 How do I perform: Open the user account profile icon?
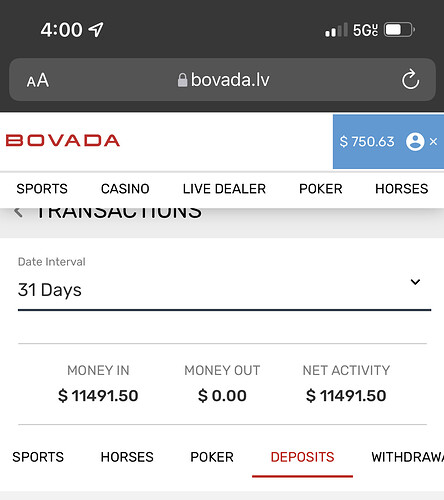click(415, 142)
